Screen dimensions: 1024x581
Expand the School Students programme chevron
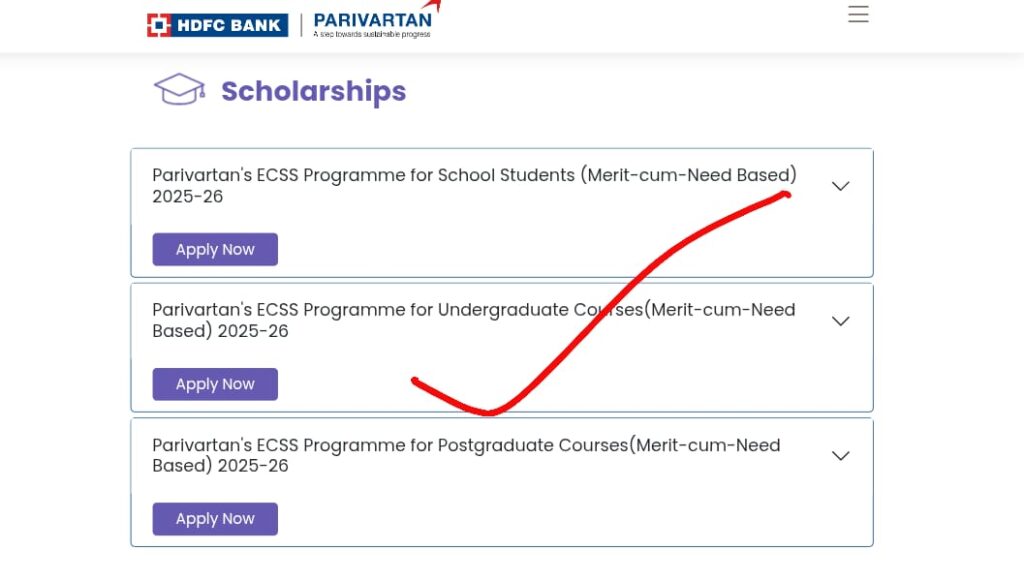click(x=840, y=186)
